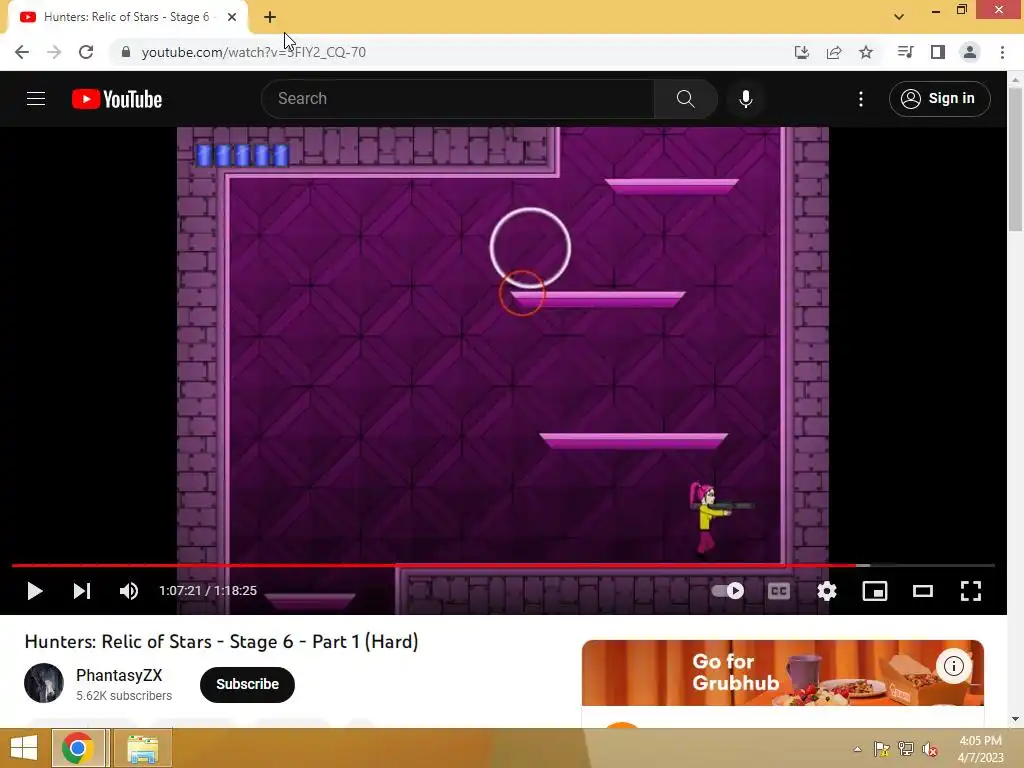Screen dimensions: 1024x768
Task: Open the network tray icon
Action: [906, 749]
